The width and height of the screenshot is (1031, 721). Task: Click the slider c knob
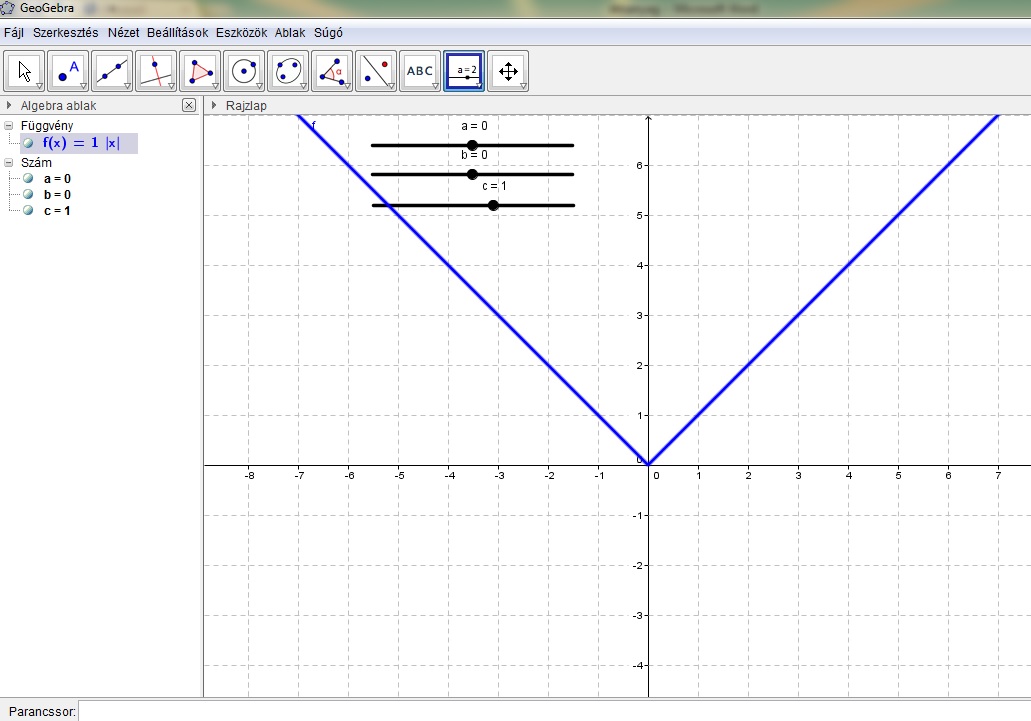pyautogui.click(x=493, y=206)
